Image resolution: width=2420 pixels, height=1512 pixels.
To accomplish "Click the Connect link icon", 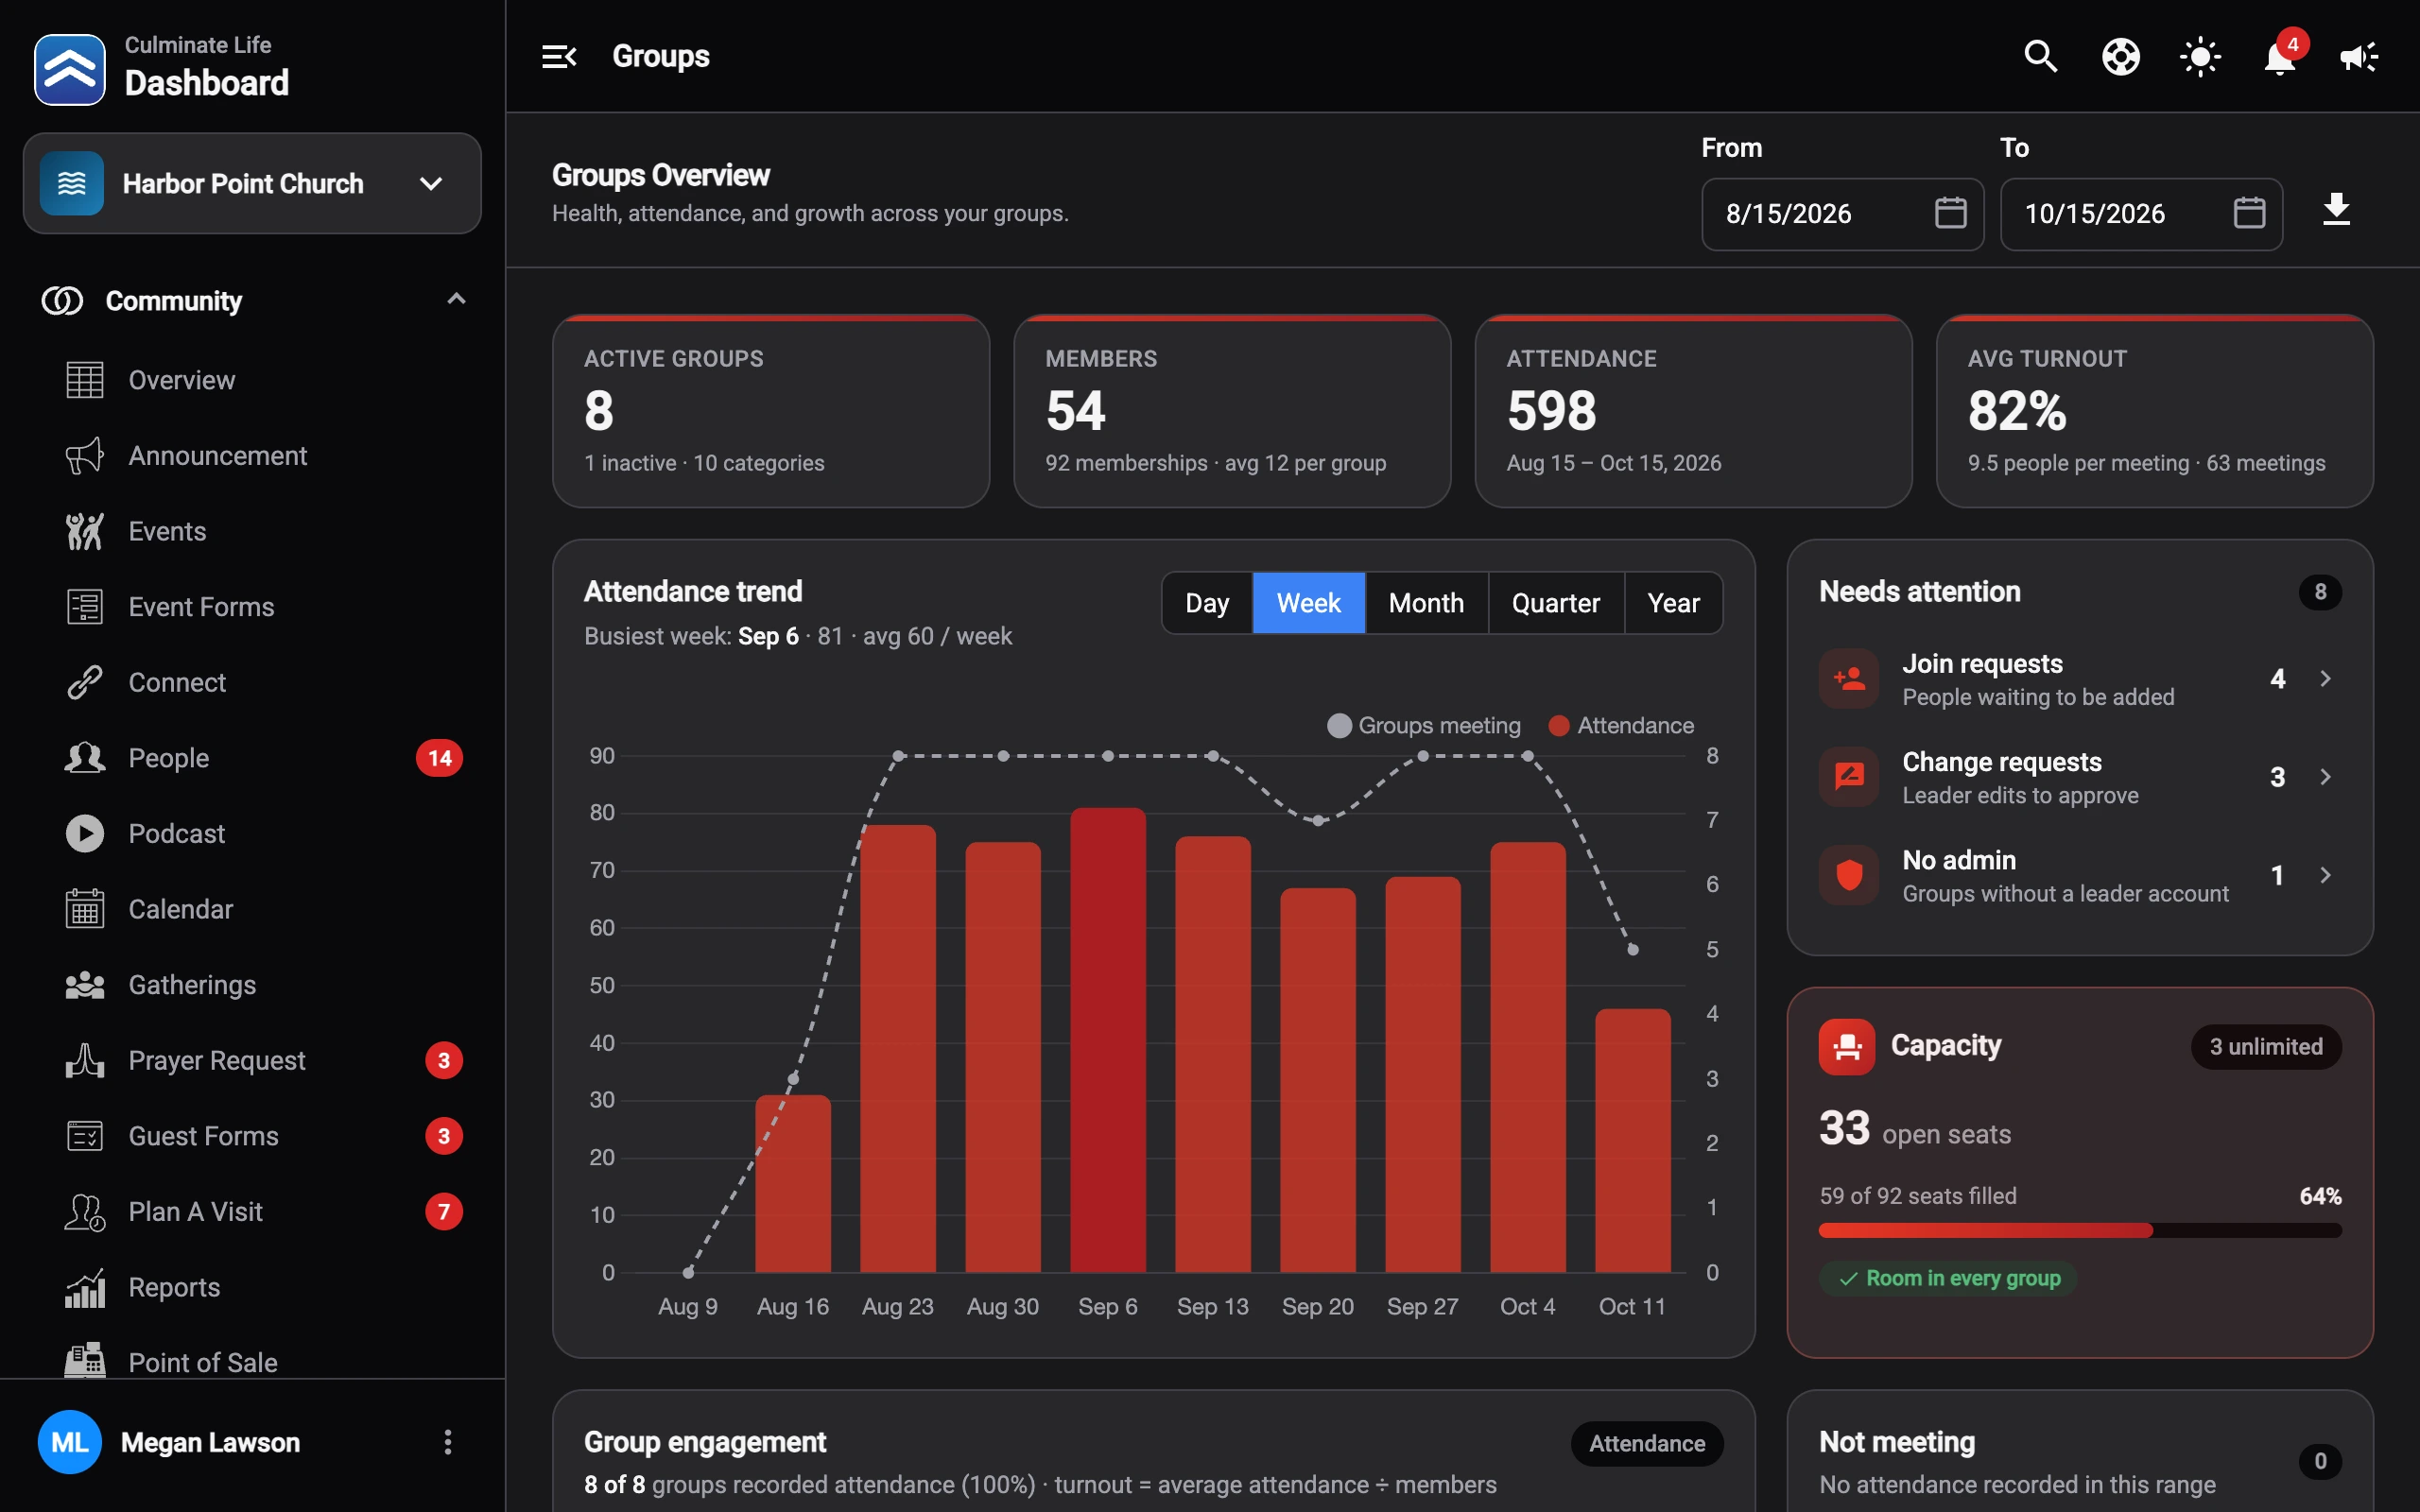I will 85,682.
